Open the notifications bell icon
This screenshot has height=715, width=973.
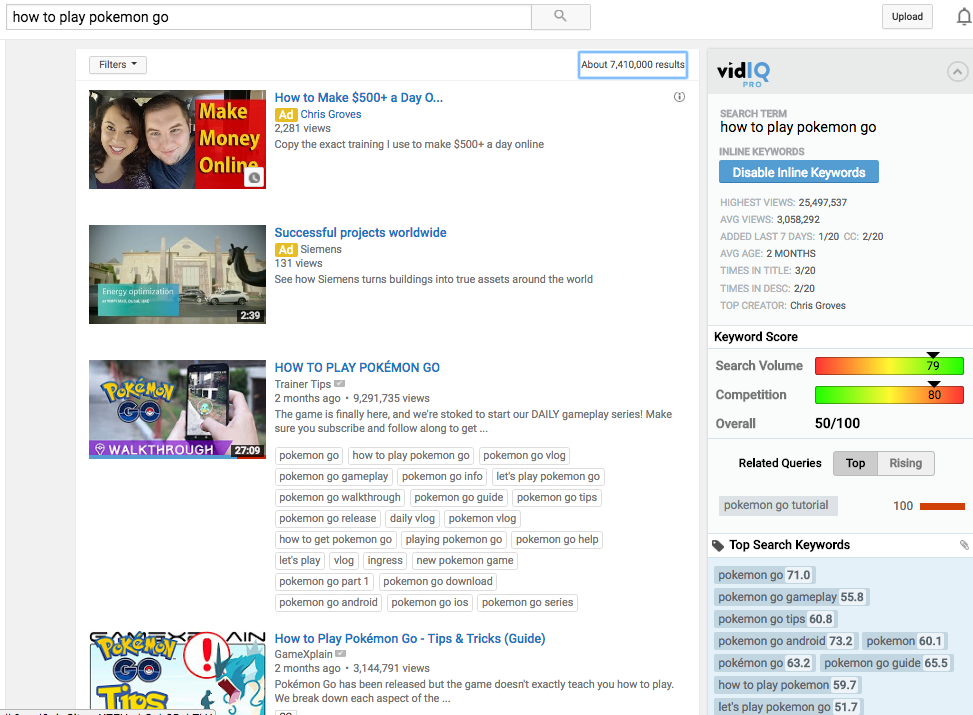(x=963, y=17)
